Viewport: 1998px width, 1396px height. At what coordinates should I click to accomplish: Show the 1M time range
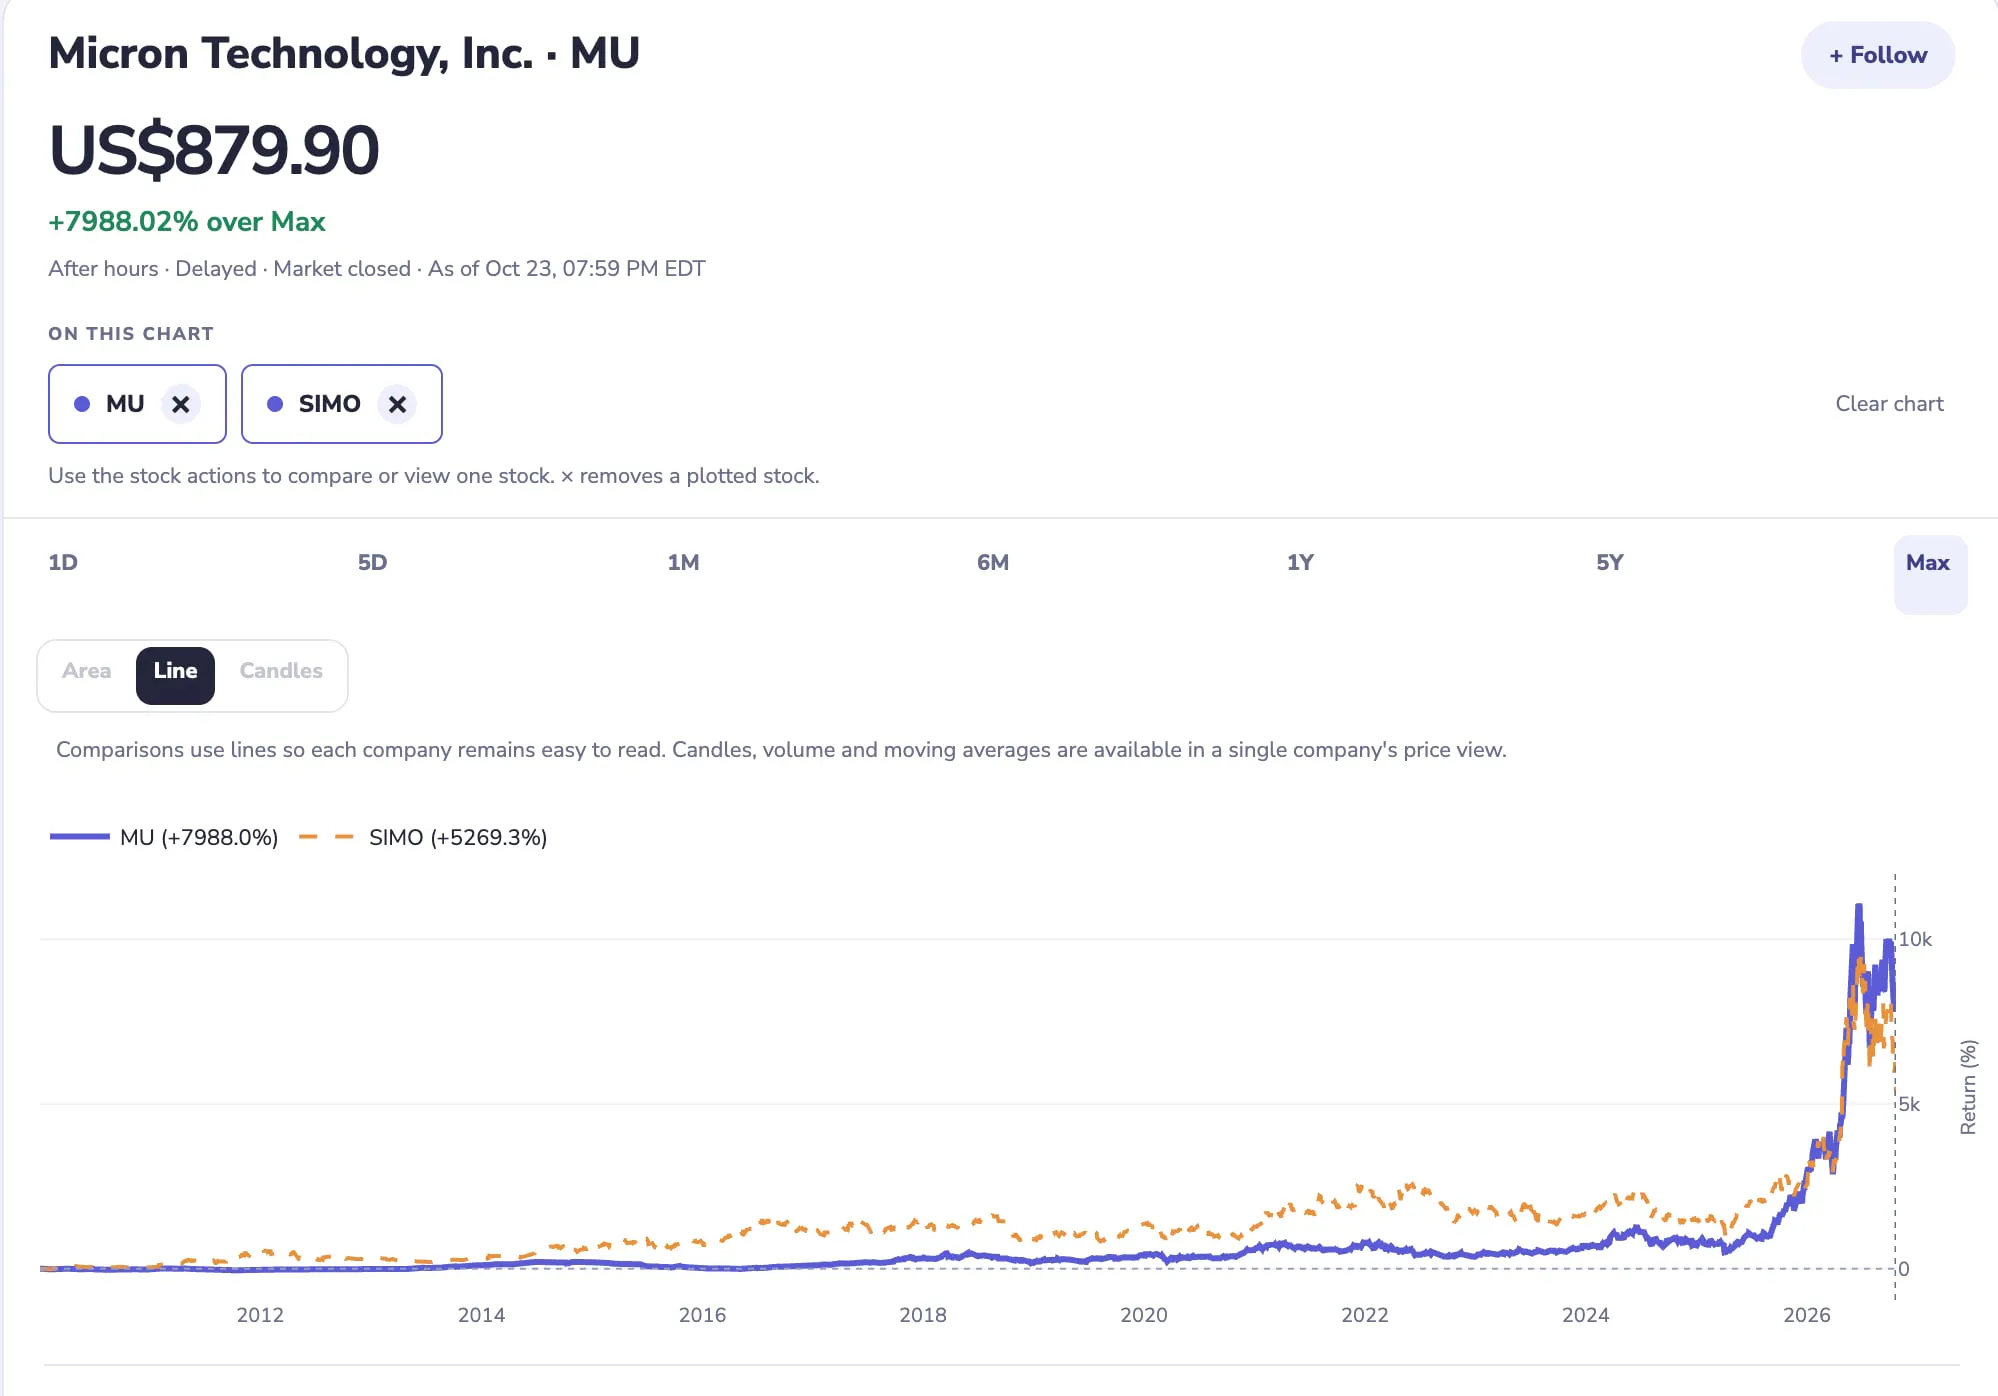(683, 562)
